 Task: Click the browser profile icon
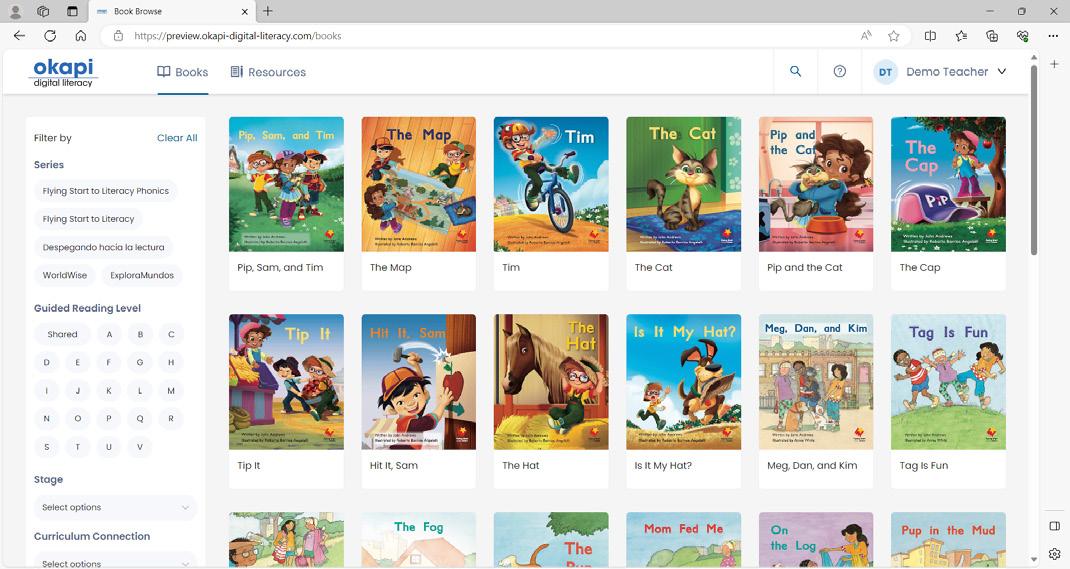click(x=14, y=11)
